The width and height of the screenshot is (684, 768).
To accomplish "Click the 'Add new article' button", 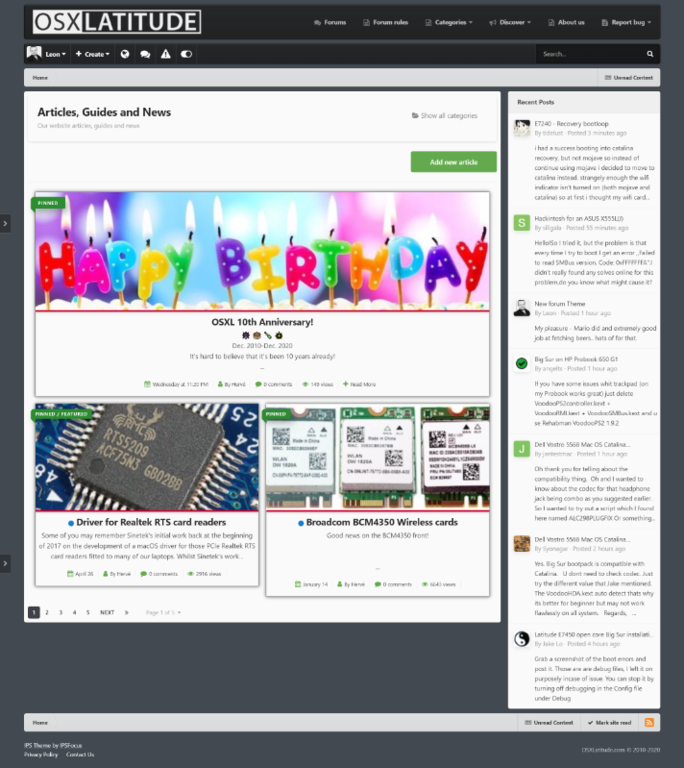I will pos(453,162).
